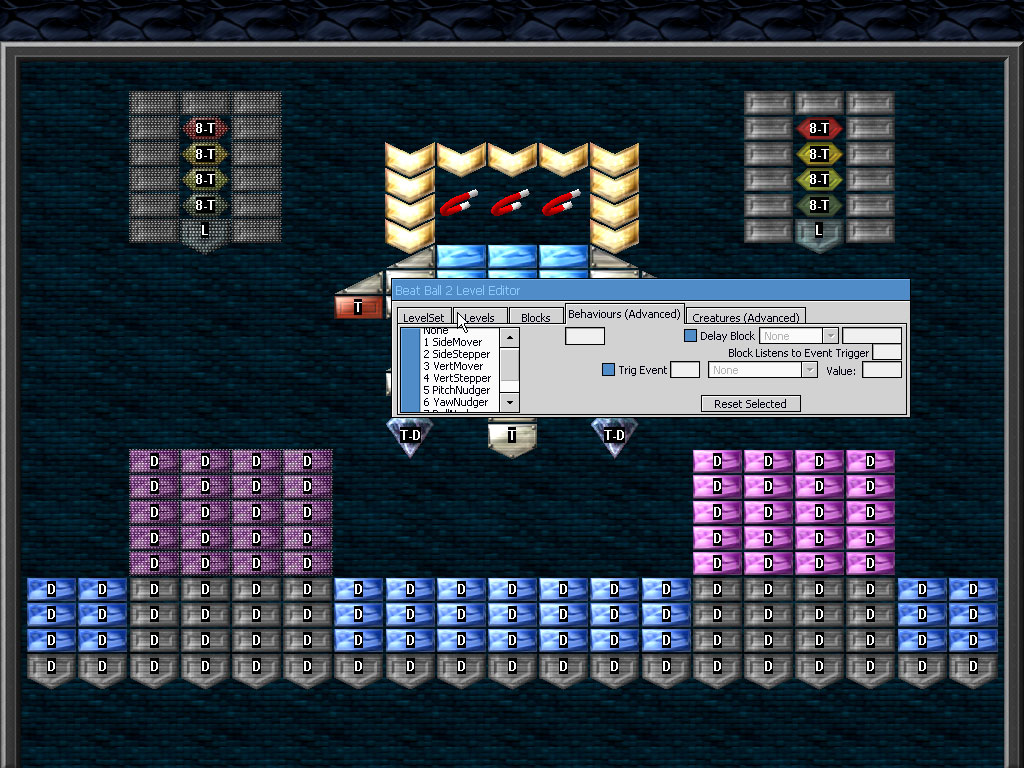
Task: Select the leftmost red magnet
Action: [x=459, y=202]
